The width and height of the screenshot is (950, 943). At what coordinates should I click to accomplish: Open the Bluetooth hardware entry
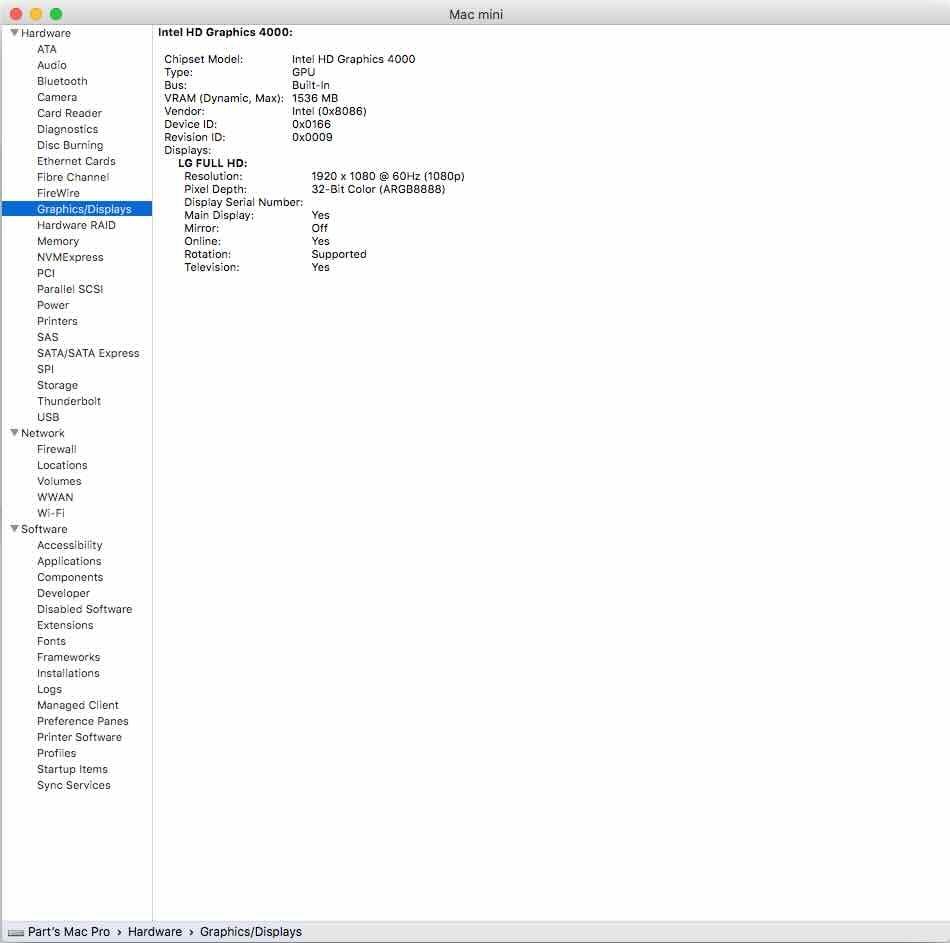tap(62, 81)
